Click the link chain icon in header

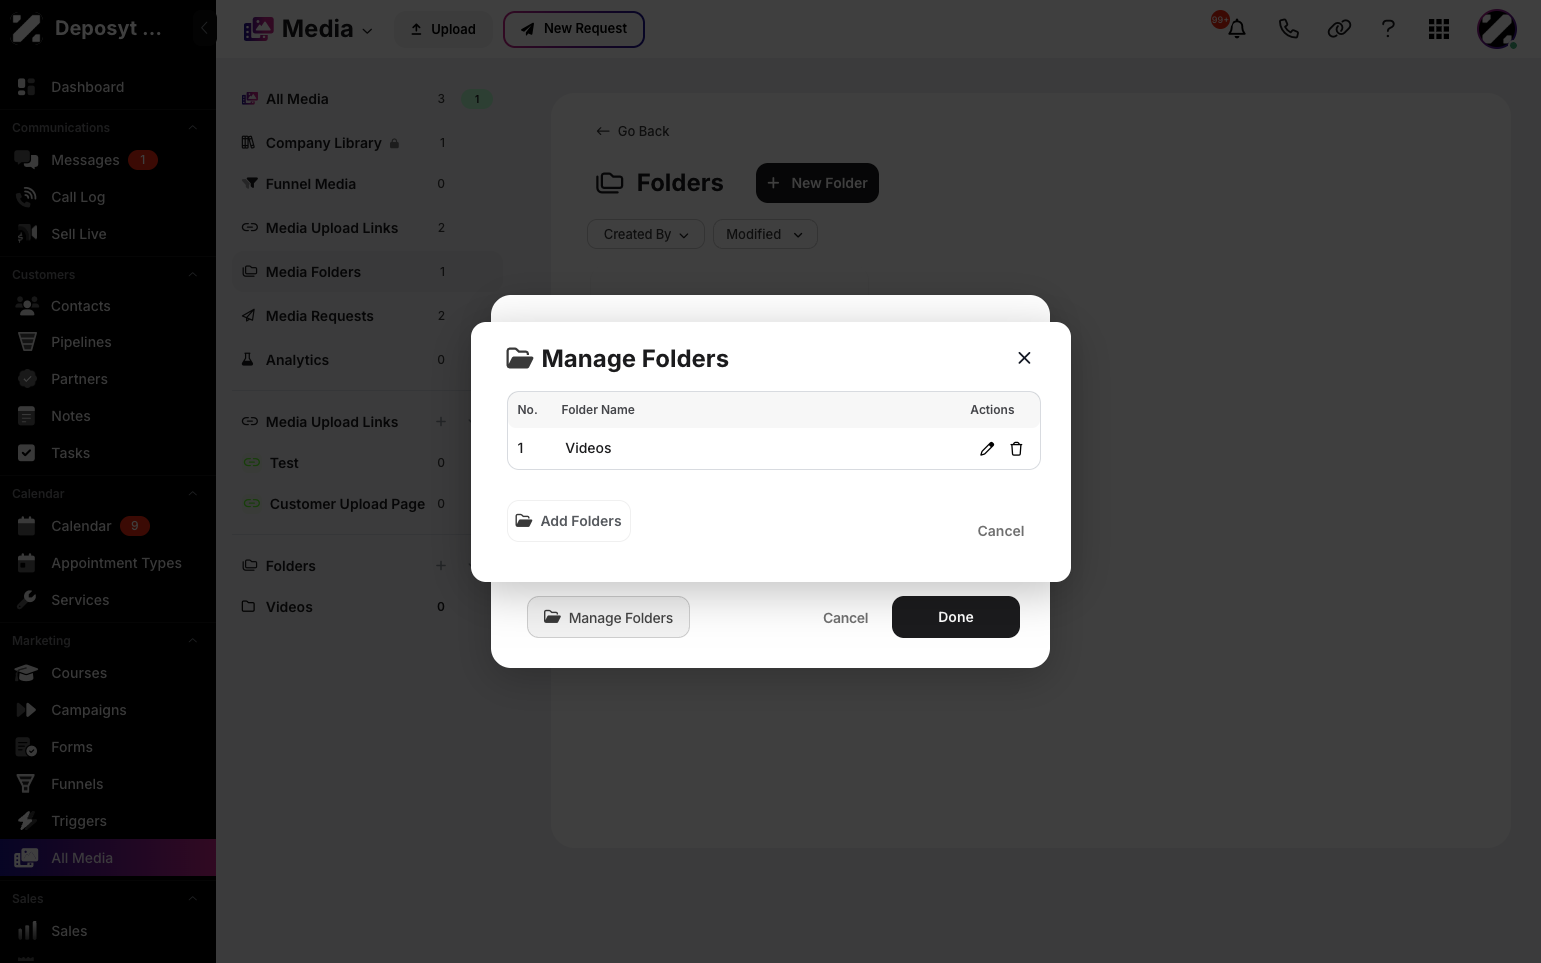click(1339, 29)
